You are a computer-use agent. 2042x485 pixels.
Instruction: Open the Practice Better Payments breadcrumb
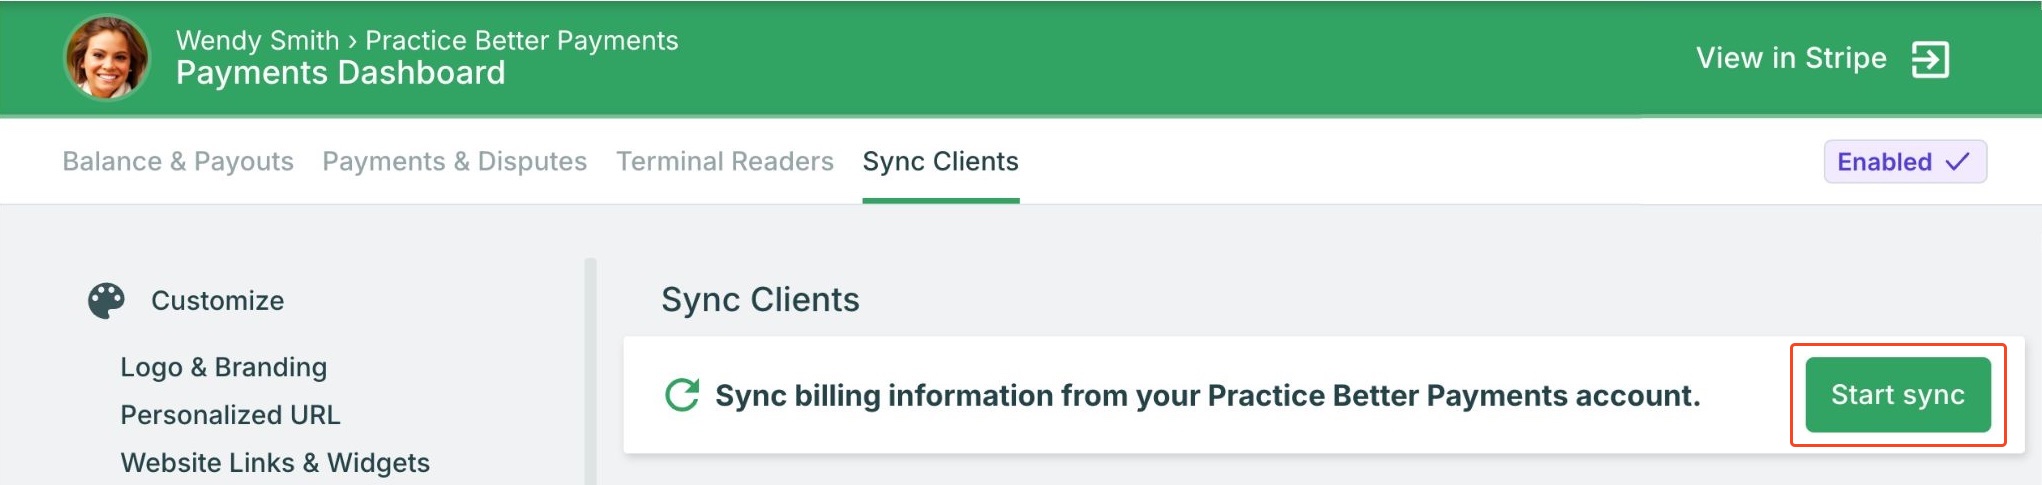522,40
